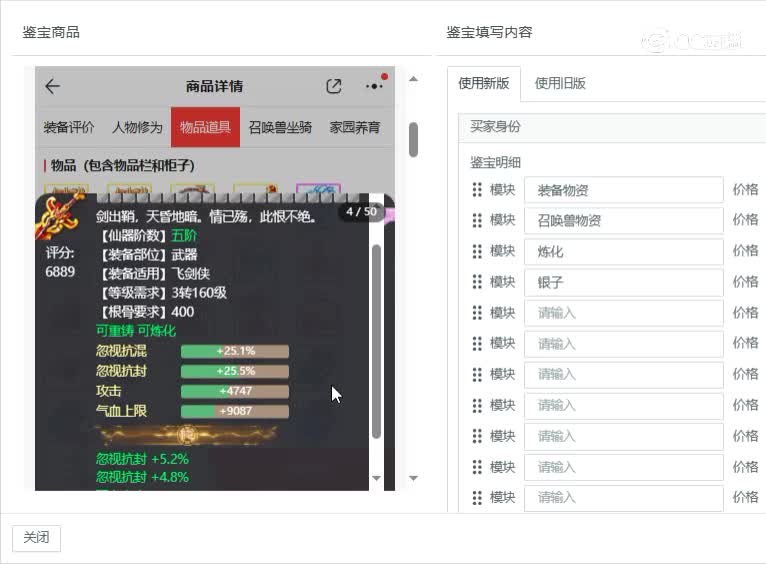Click the 3转160级 level requirement

coord(199,293)
